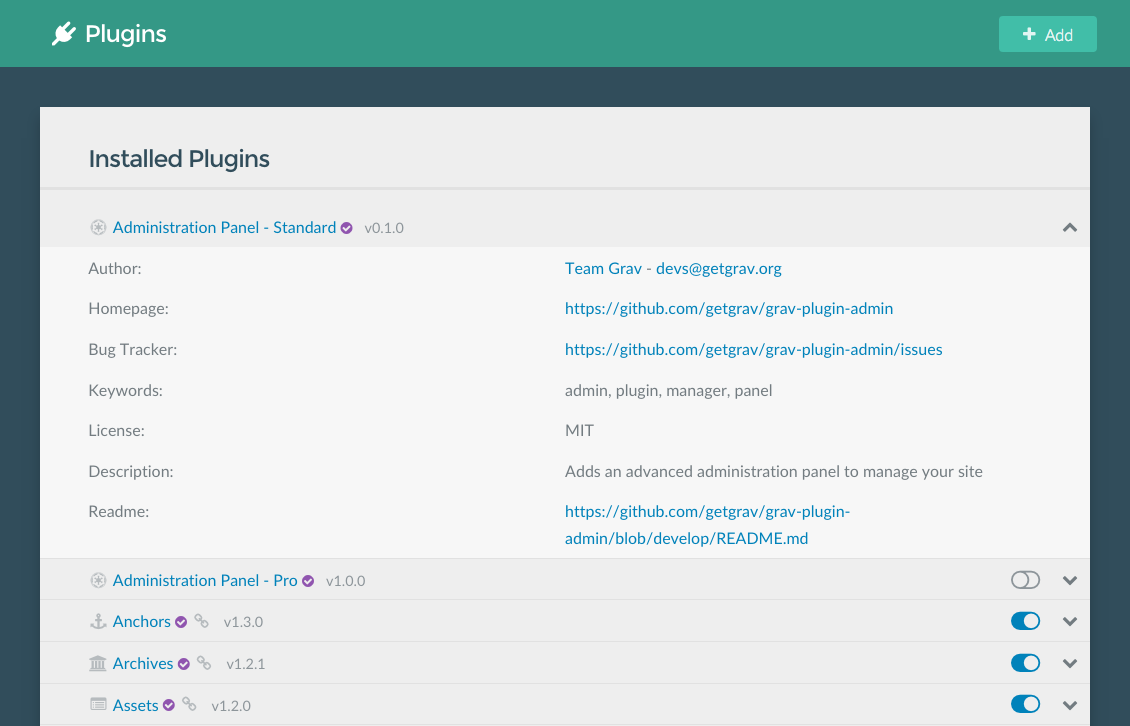Screen dimensions: 1130x726
Task: Click the chain link icon beside Anchors
Action: tap(202, 621)
